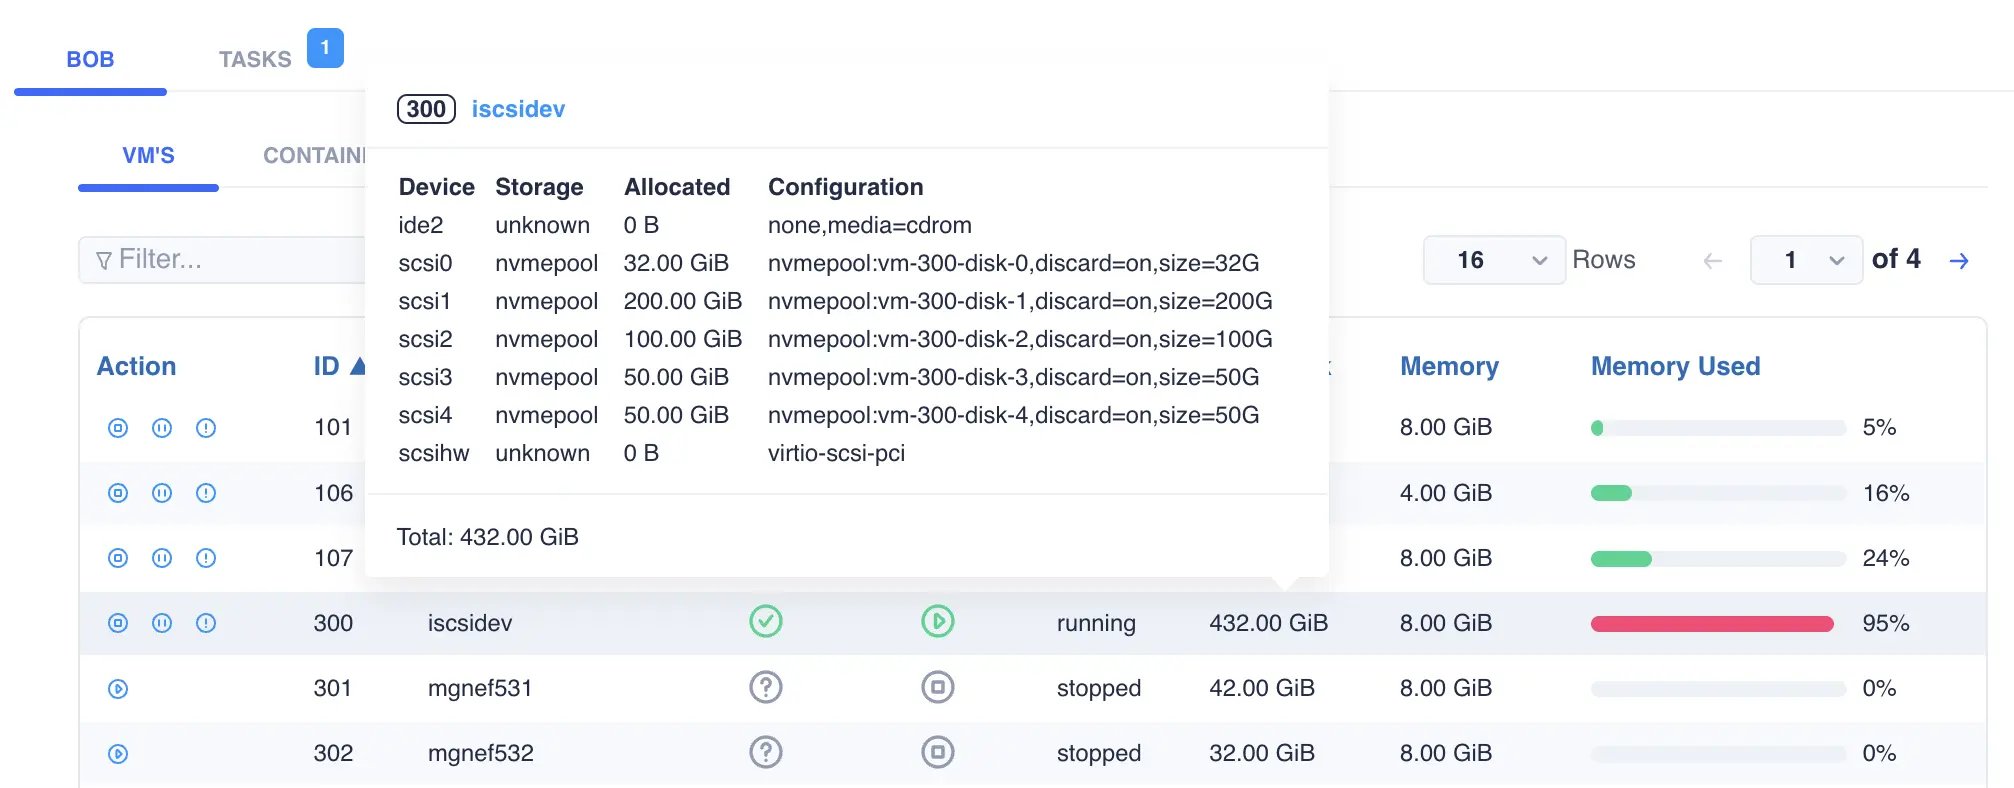Click the mgnef531 name cell
This screenshot has height=788, width=2014.
pos(480,688)
